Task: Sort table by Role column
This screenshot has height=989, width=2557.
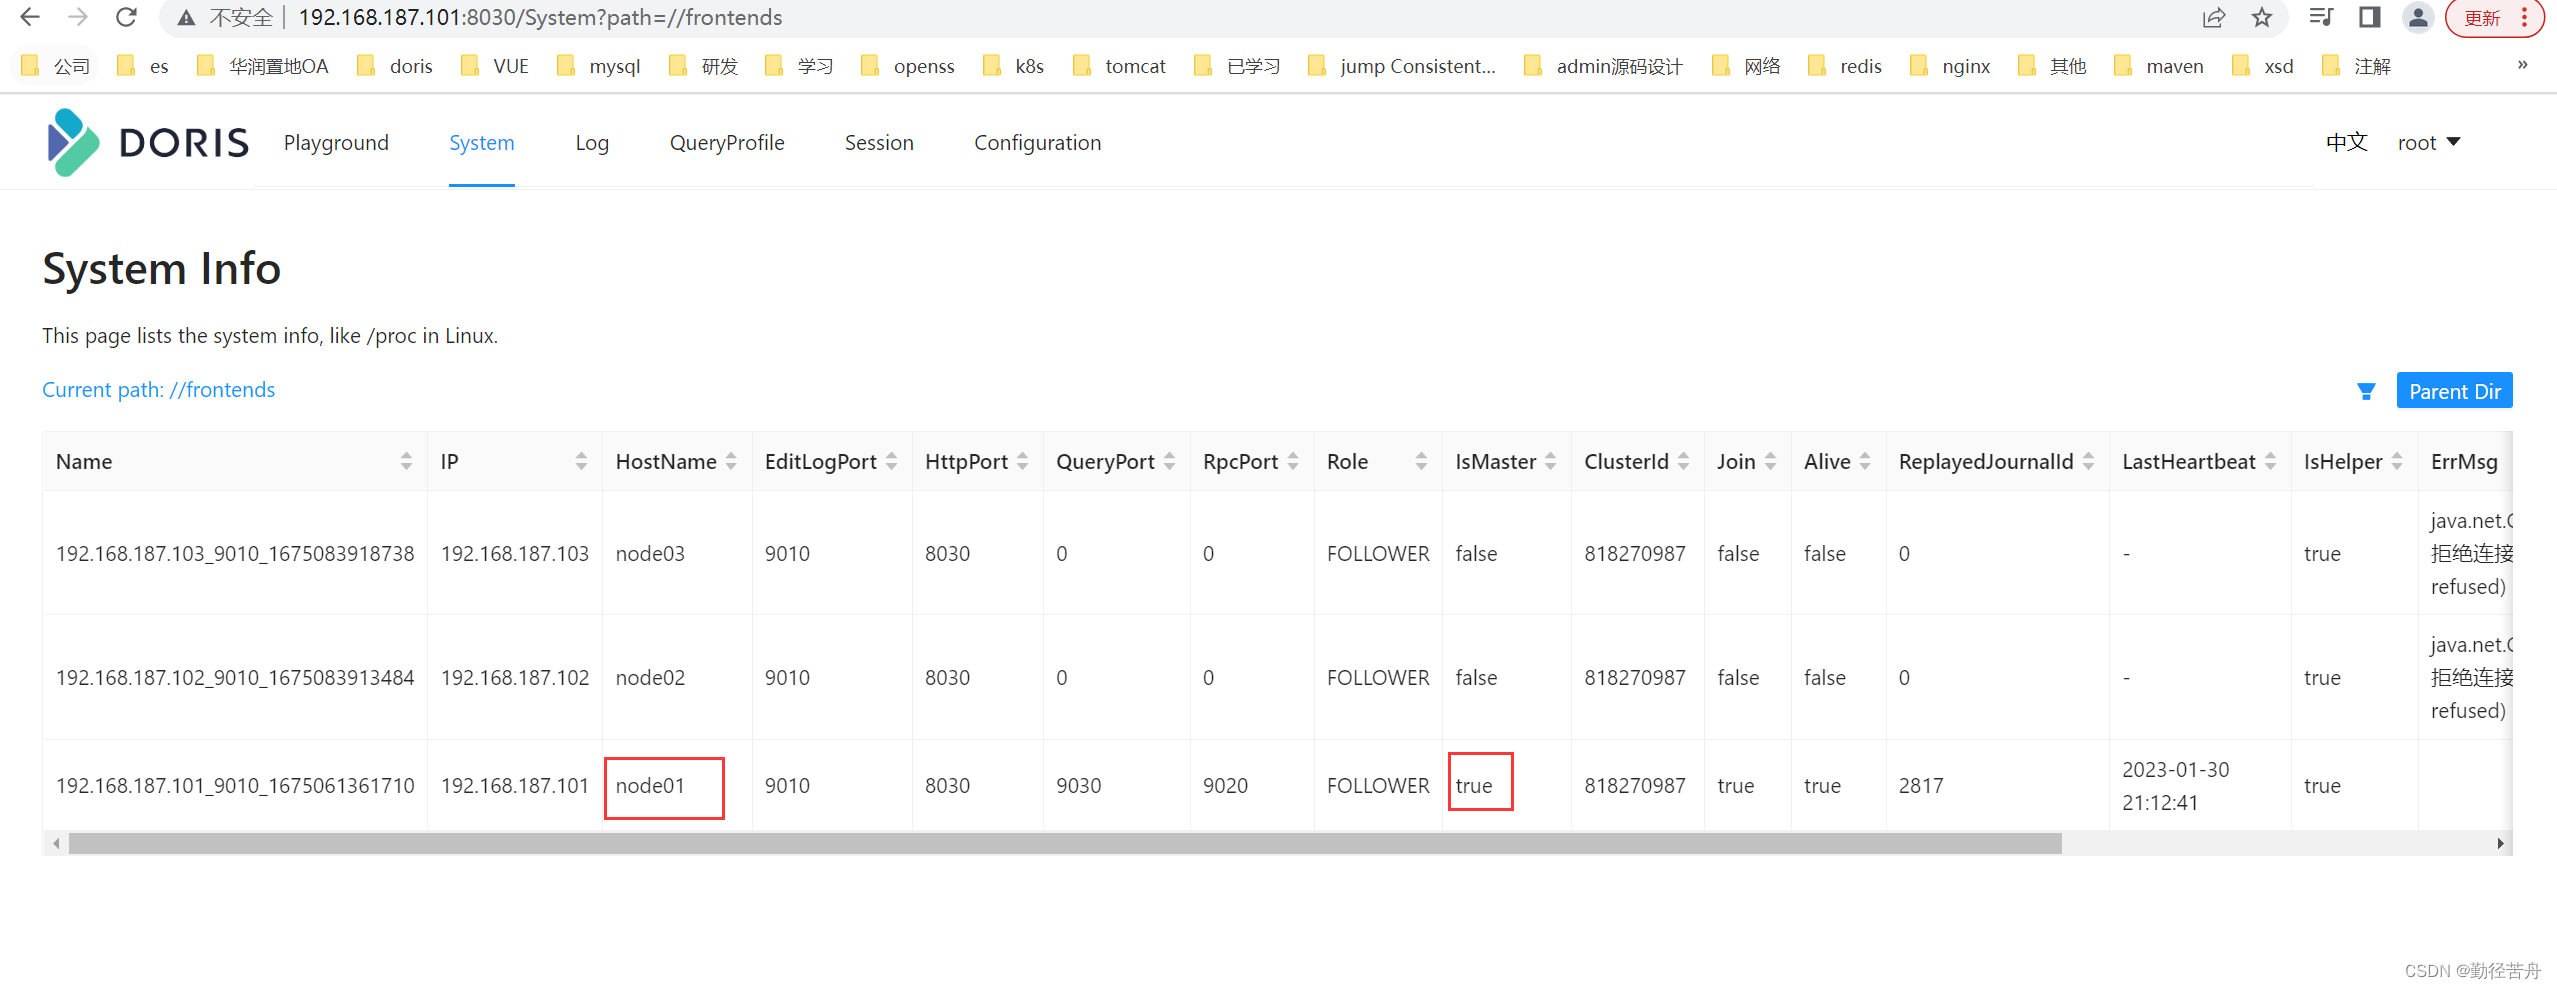Action: tap(1421, 461)
